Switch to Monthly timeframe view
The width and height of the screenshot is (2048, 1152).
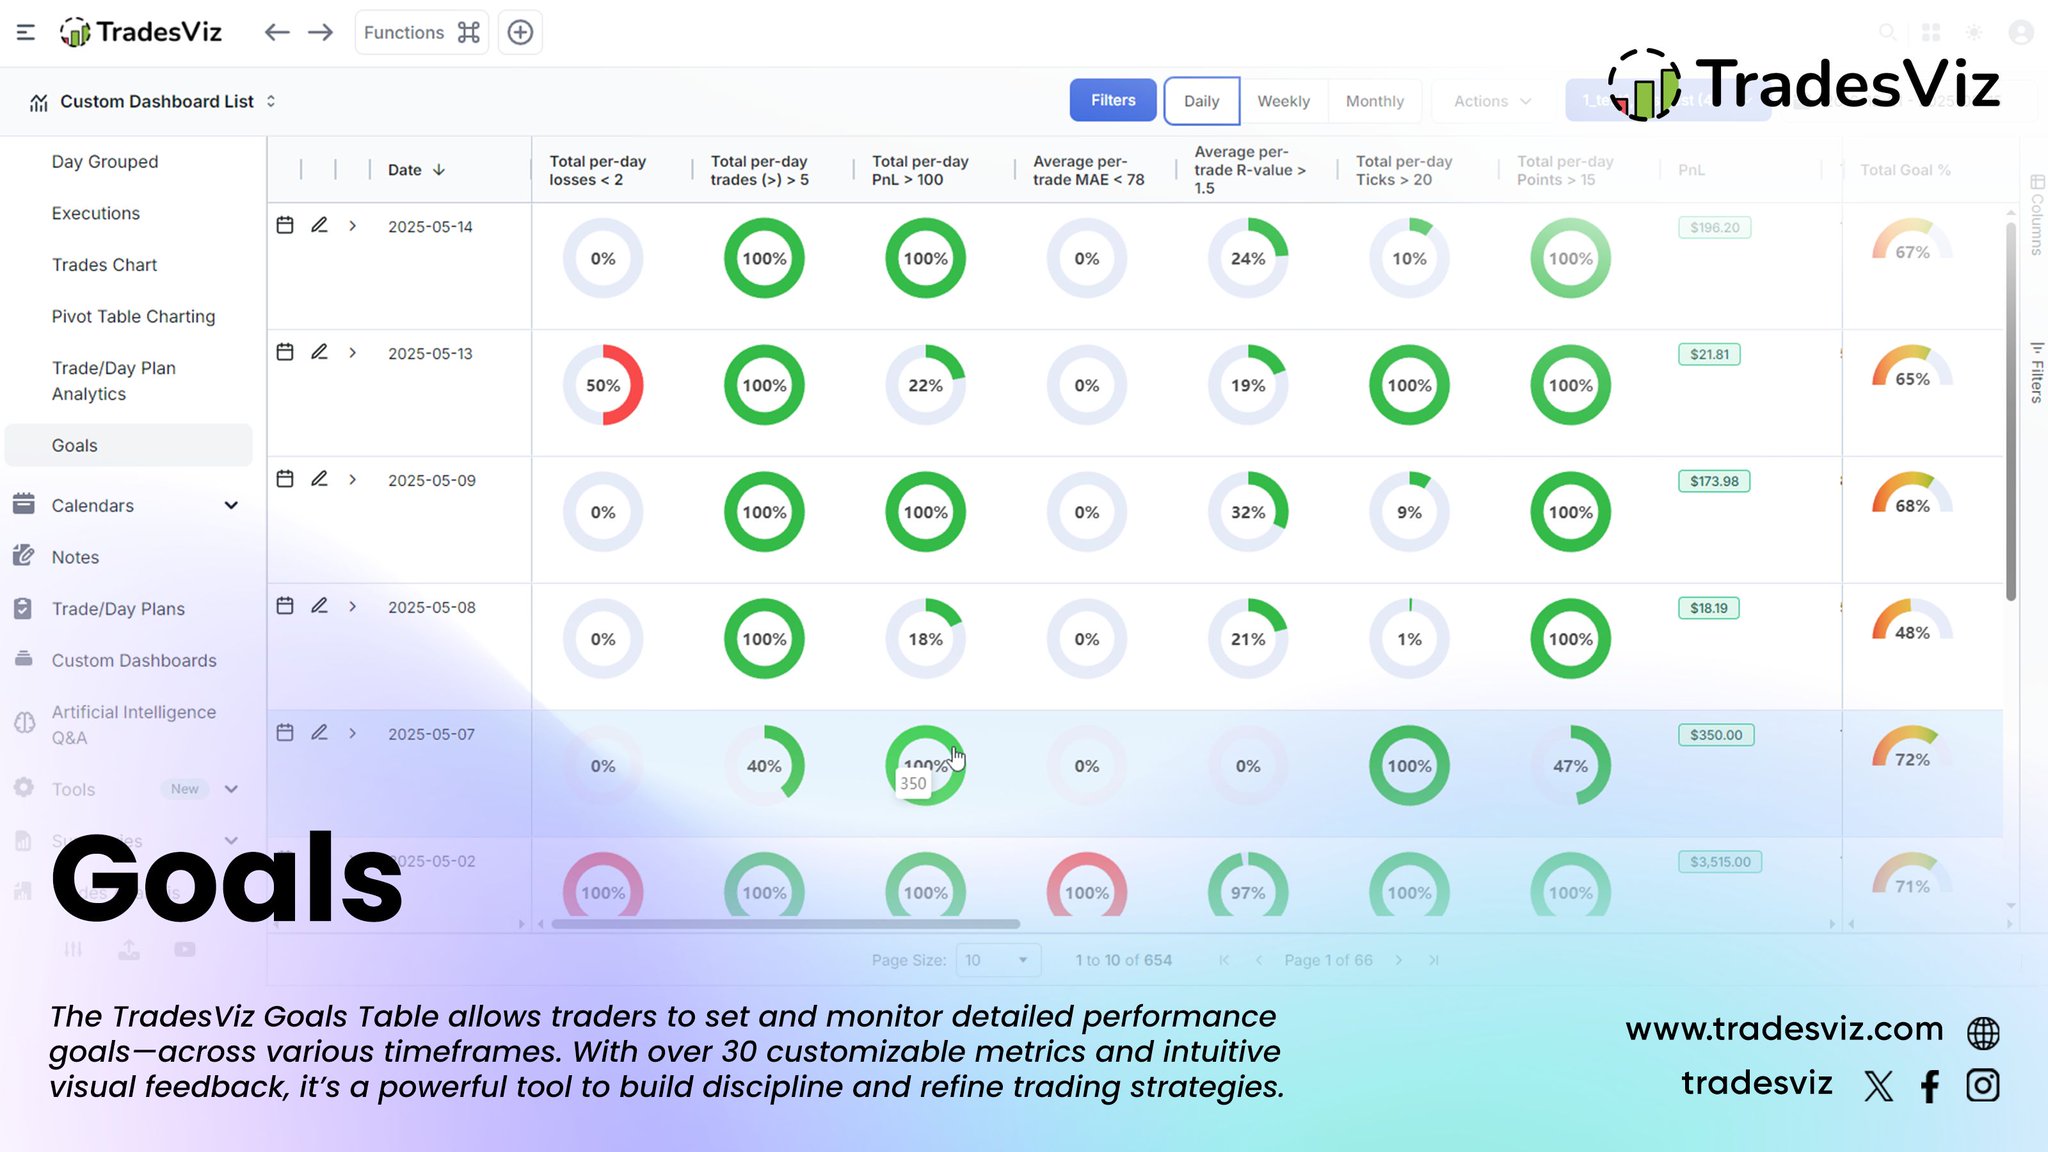pos(1374,101)
